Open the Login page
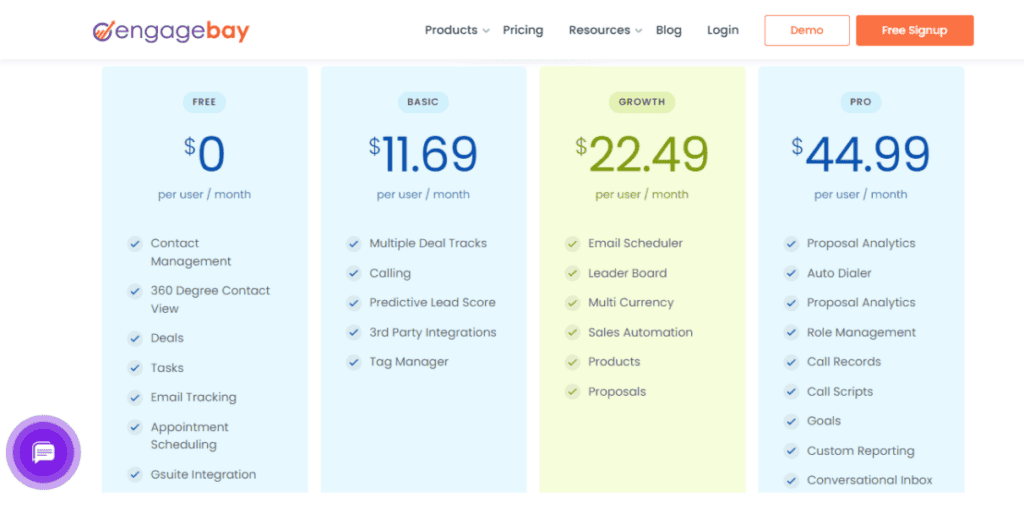Screen dimensions: 1024x509 (x=723, y=30)
